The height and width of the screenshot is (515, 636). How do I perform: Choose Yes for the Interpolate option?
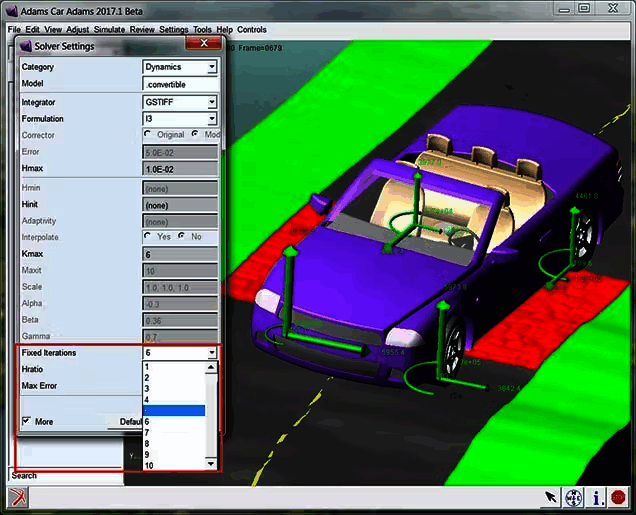click(x=148, y=237)
